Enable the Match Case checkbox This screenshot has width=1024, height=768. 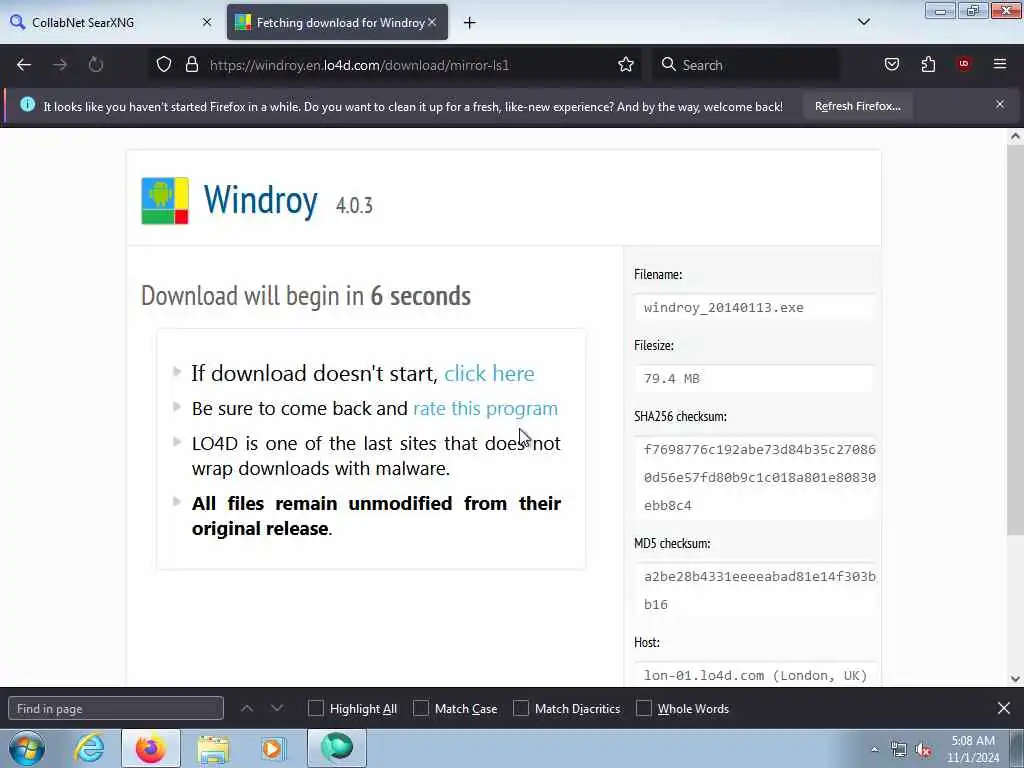coord(421,709)
